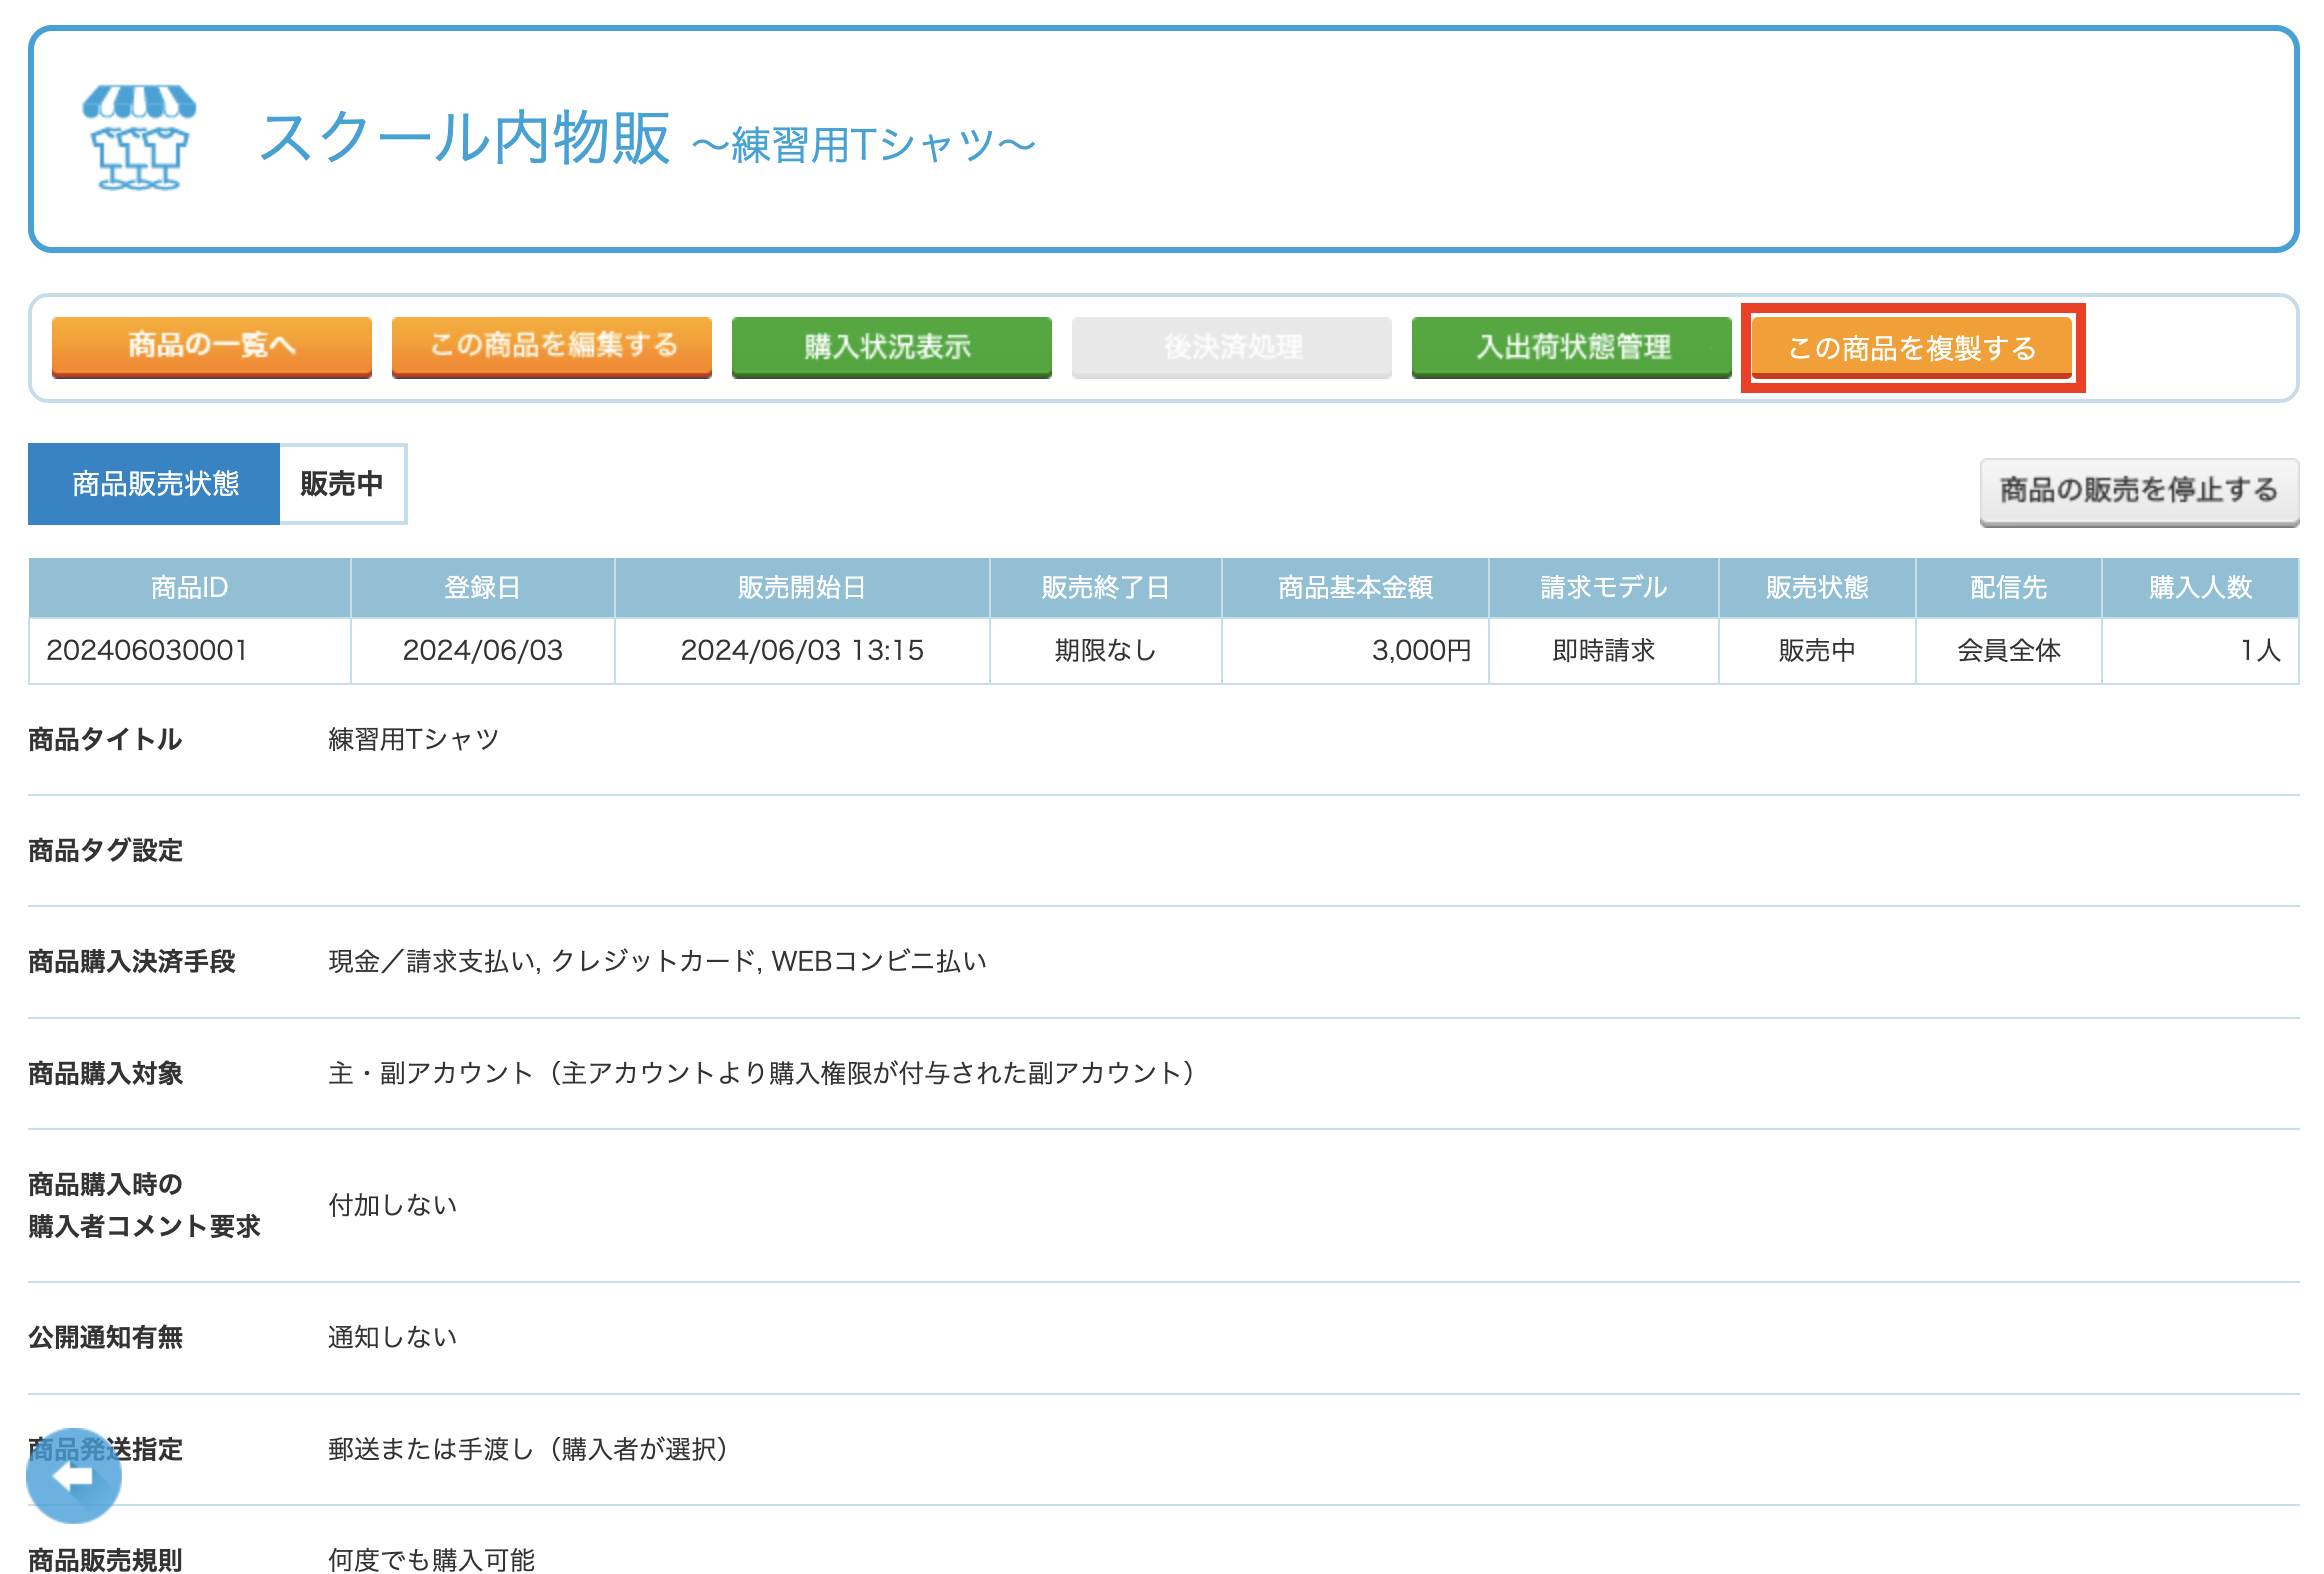Click the page title スクール内物販
This screenshot has width=2324, height=1574.
click(x=465, y=137)
